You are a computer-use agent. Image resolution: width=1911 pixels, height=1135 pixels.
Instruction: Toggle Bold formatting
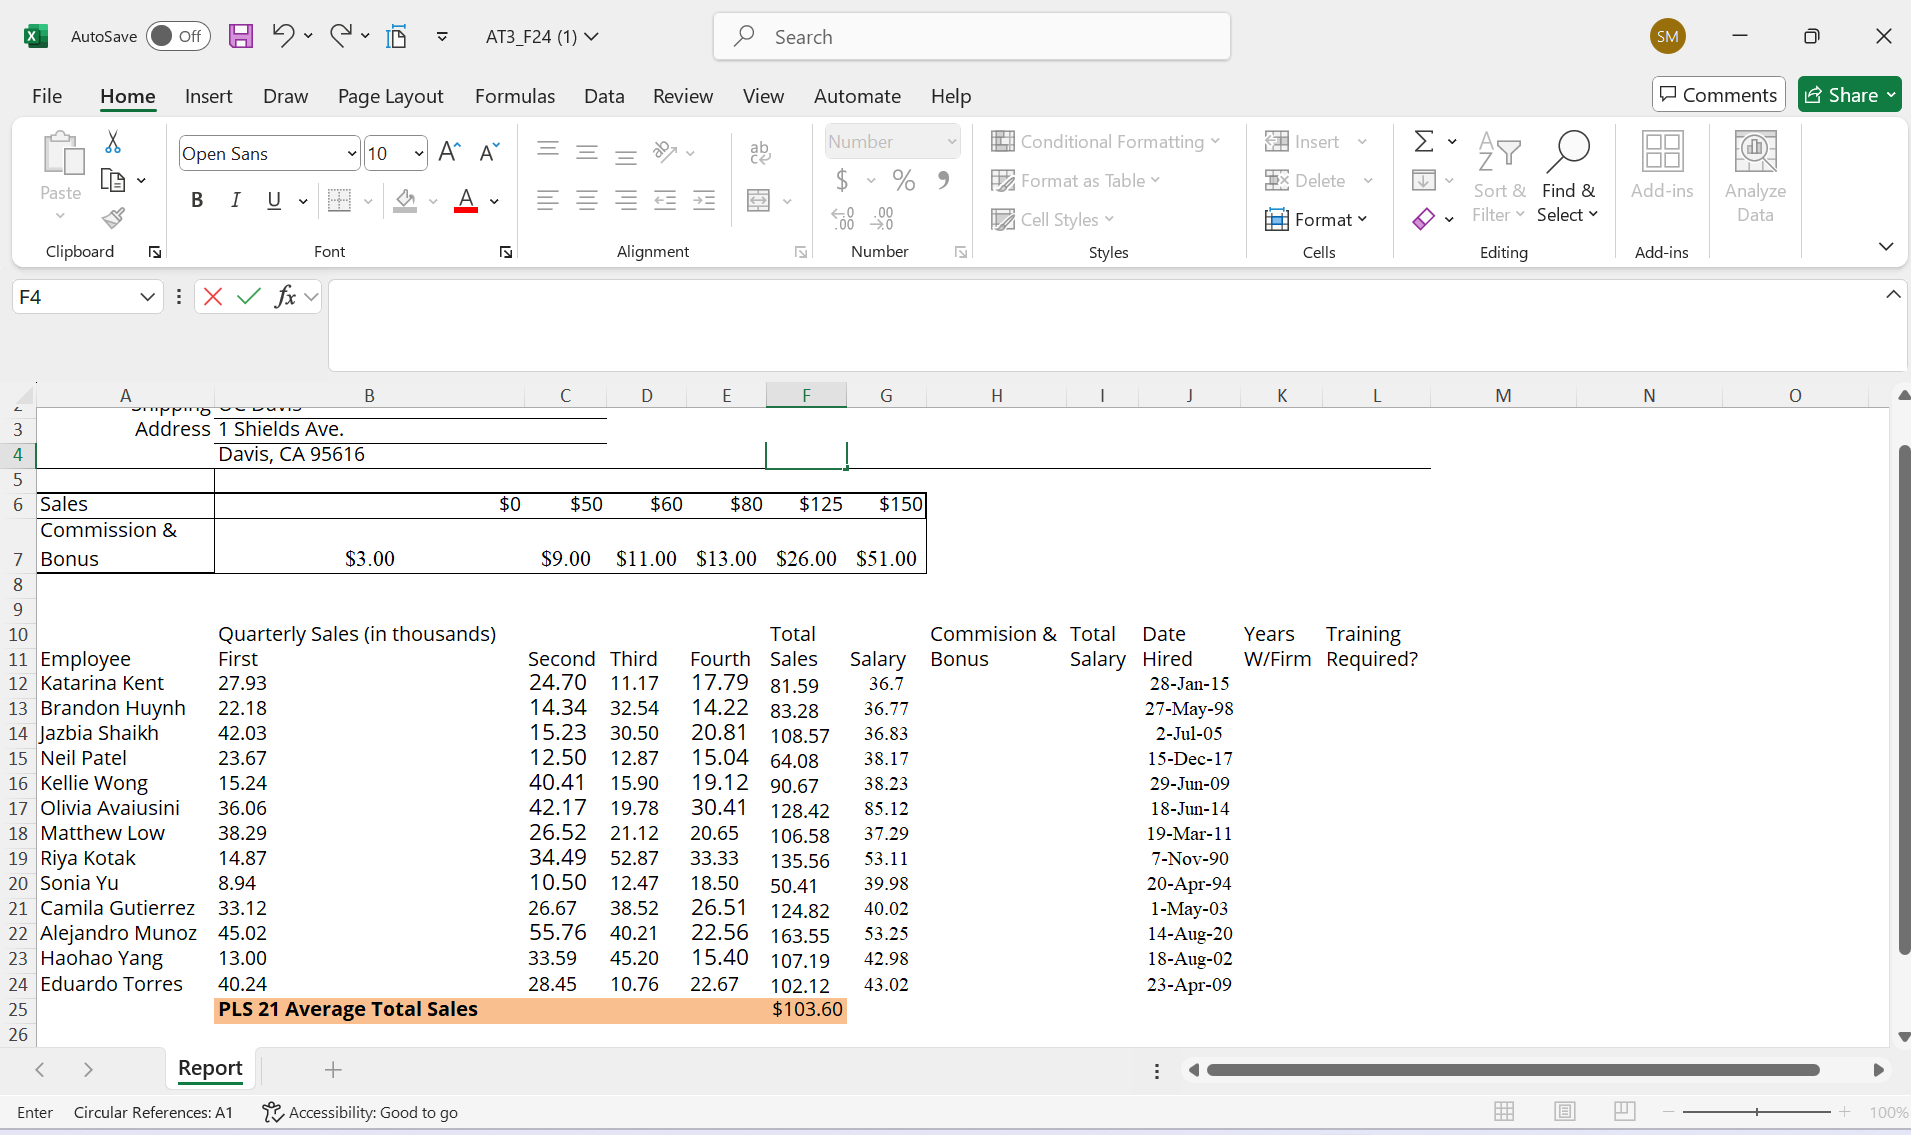tap(197, 200)
